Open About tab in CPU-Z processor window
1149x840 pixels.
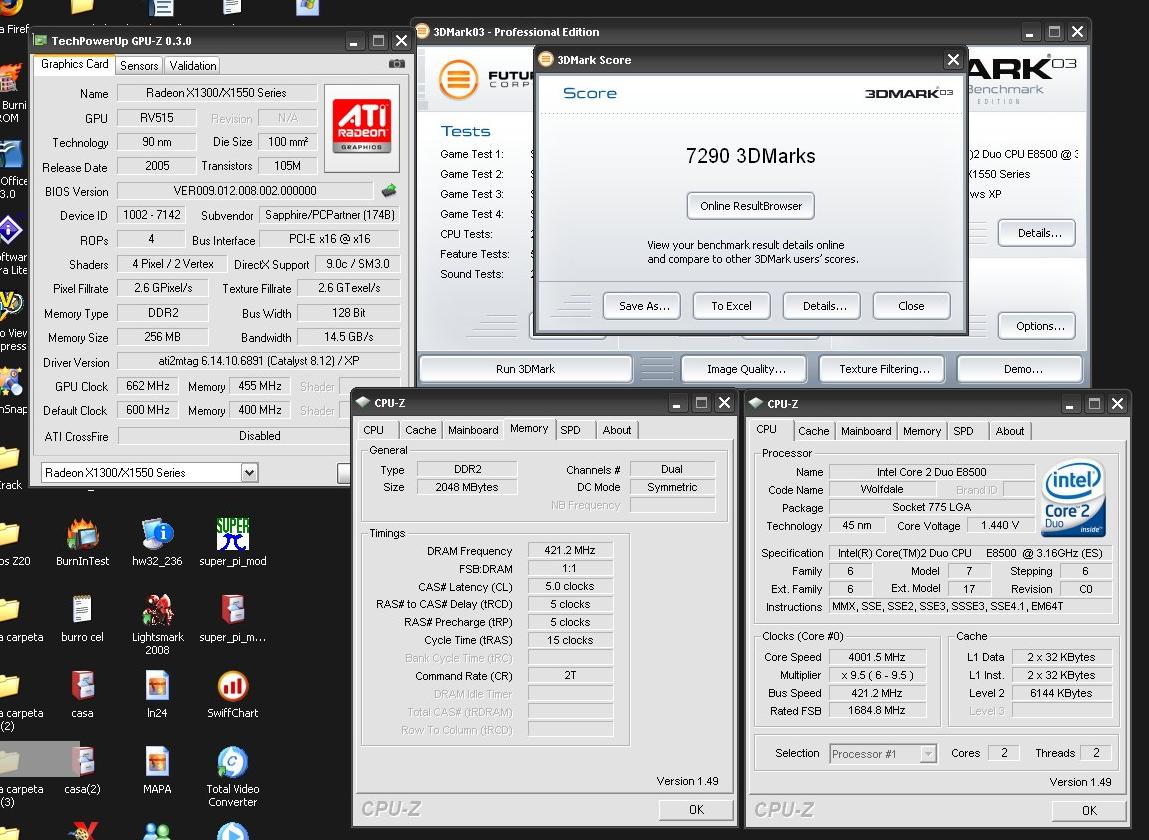(x=1010, y=431)
